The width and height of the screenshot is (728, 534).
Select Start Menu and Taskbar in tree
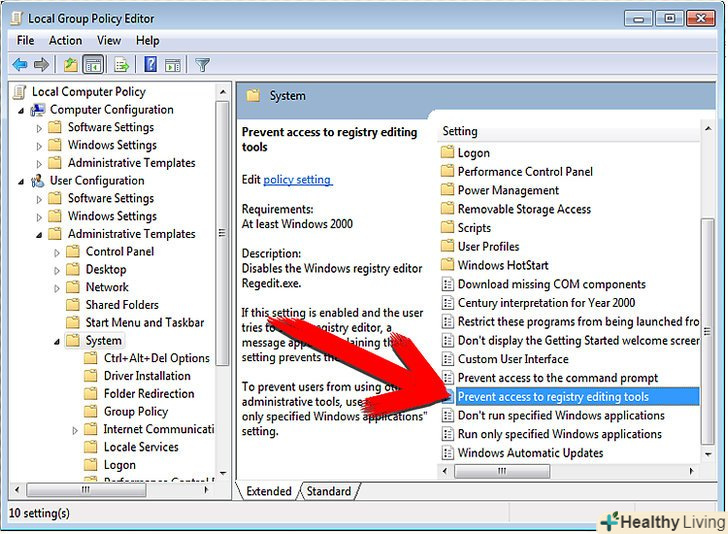(x=144, y=323)
